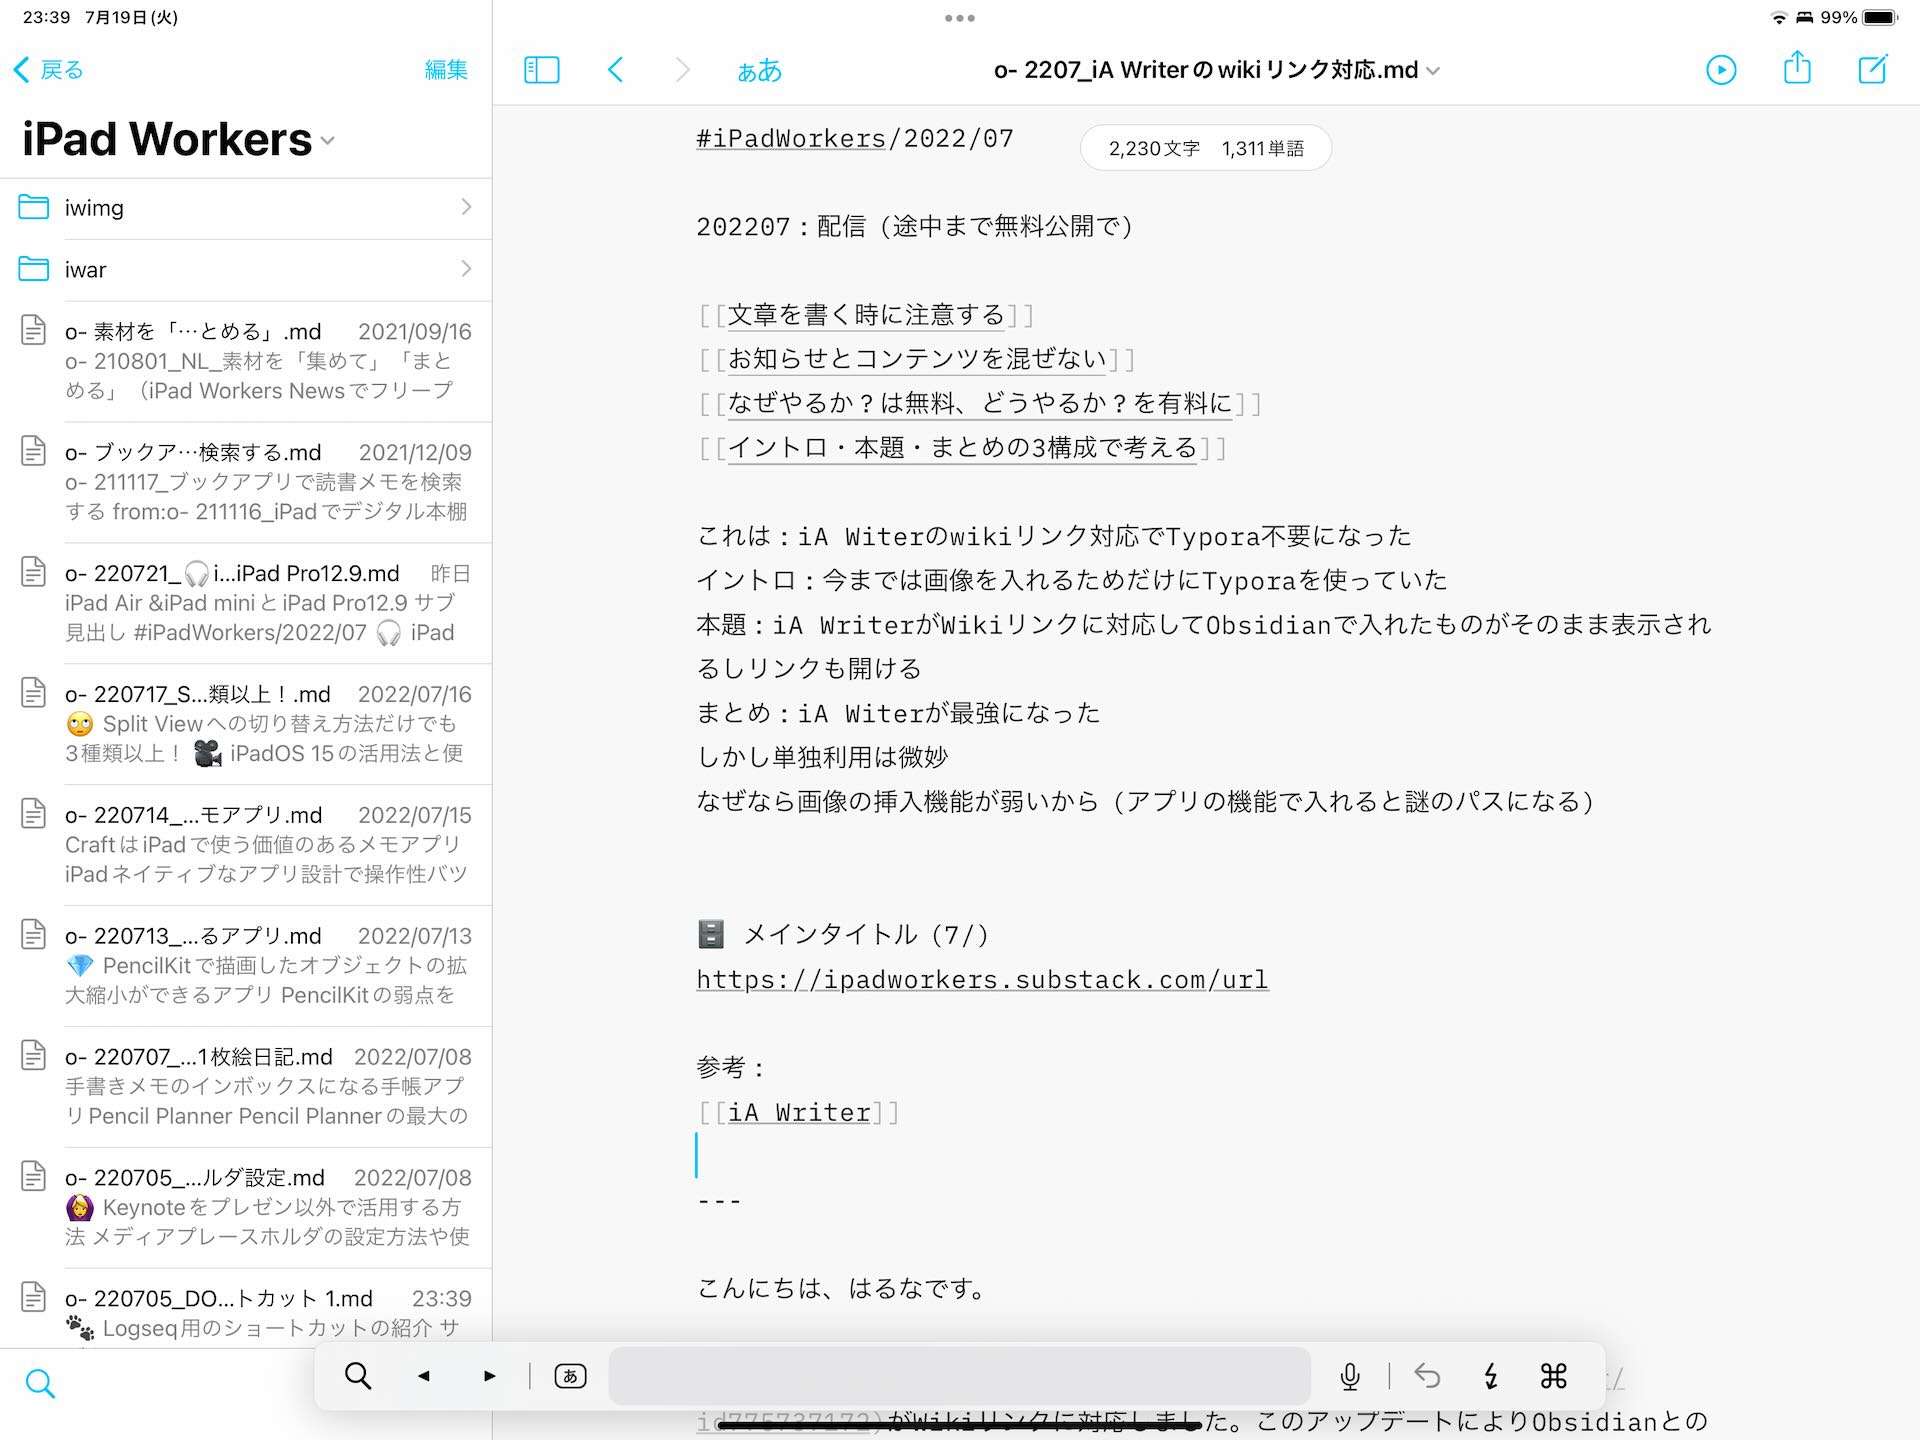Navigate back in document history
Image resolution: width=1920 pixels, height=1440 pixels.
(x=615, y=69)
